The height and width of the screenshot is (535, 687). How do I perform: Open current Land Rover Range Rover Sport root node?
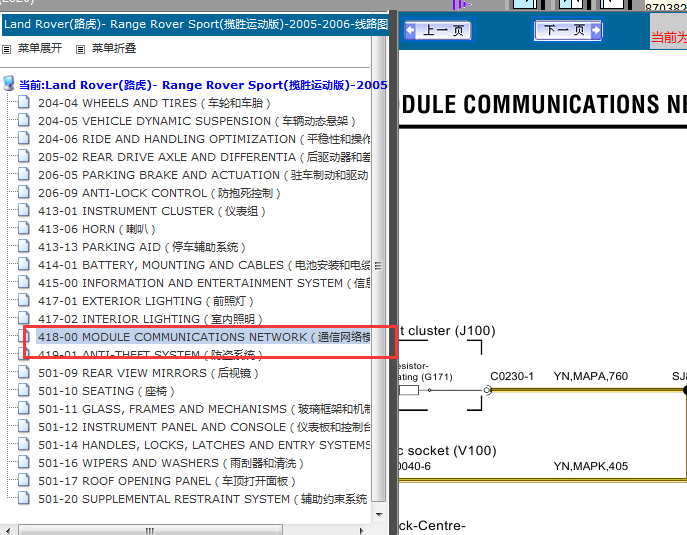pyautogui.click(x=203, y=85)
